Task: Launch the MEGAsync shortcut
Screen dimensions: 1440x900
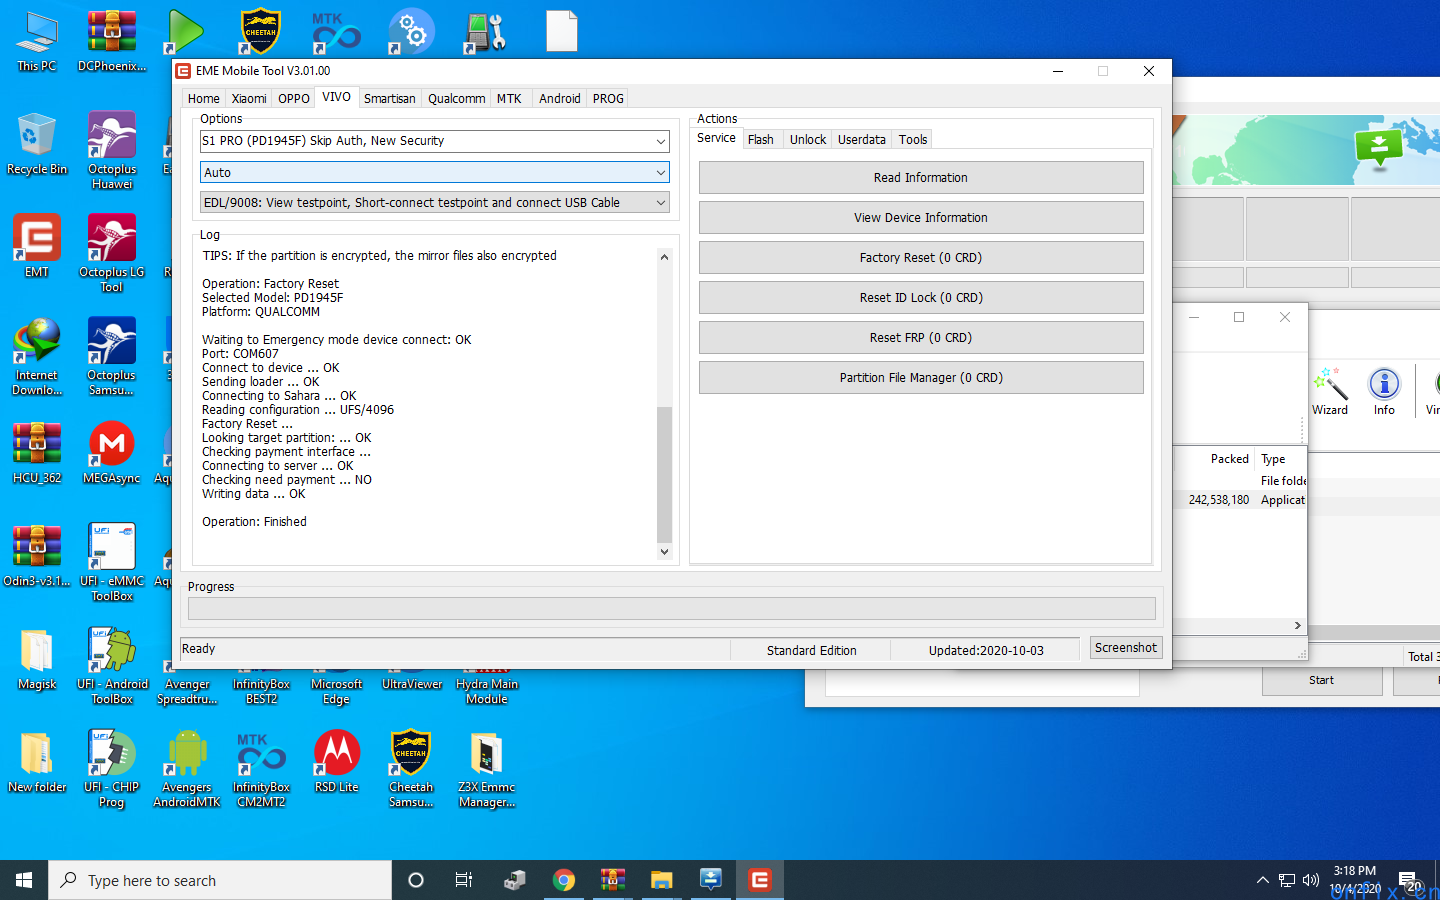Action: (112, 453)
